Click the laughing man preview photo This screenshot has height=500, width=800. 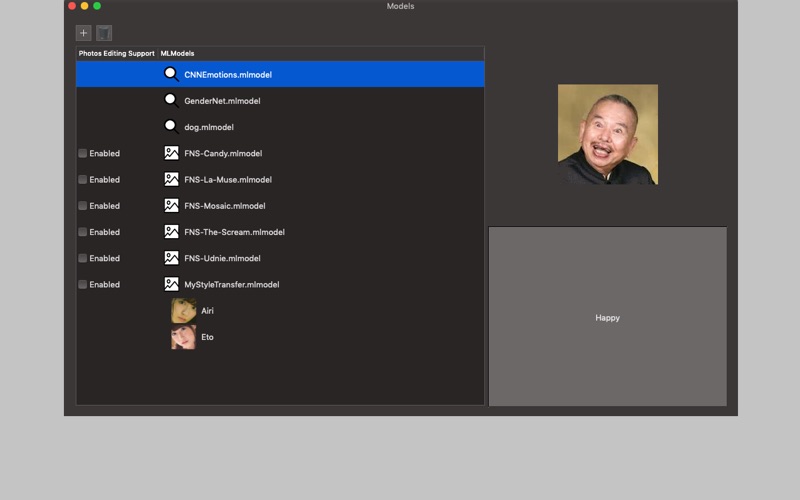607,134
